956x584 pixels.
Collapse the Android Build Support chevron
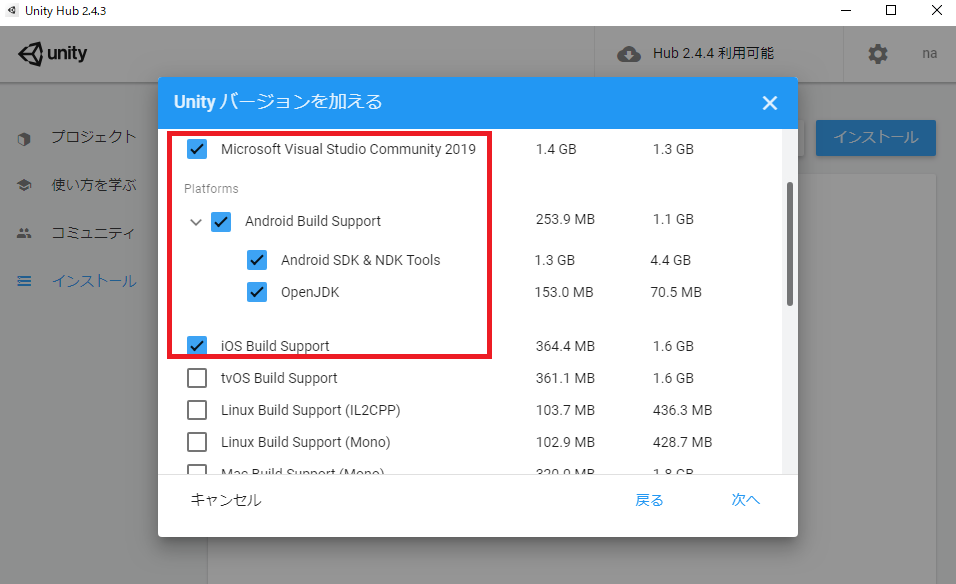tap(196, 220)
